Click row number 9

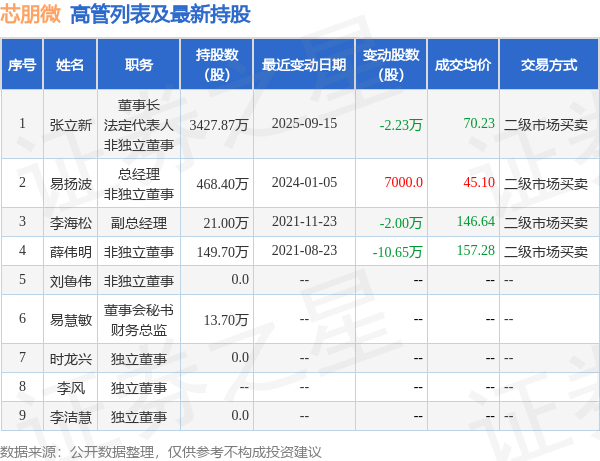point(23,415)
